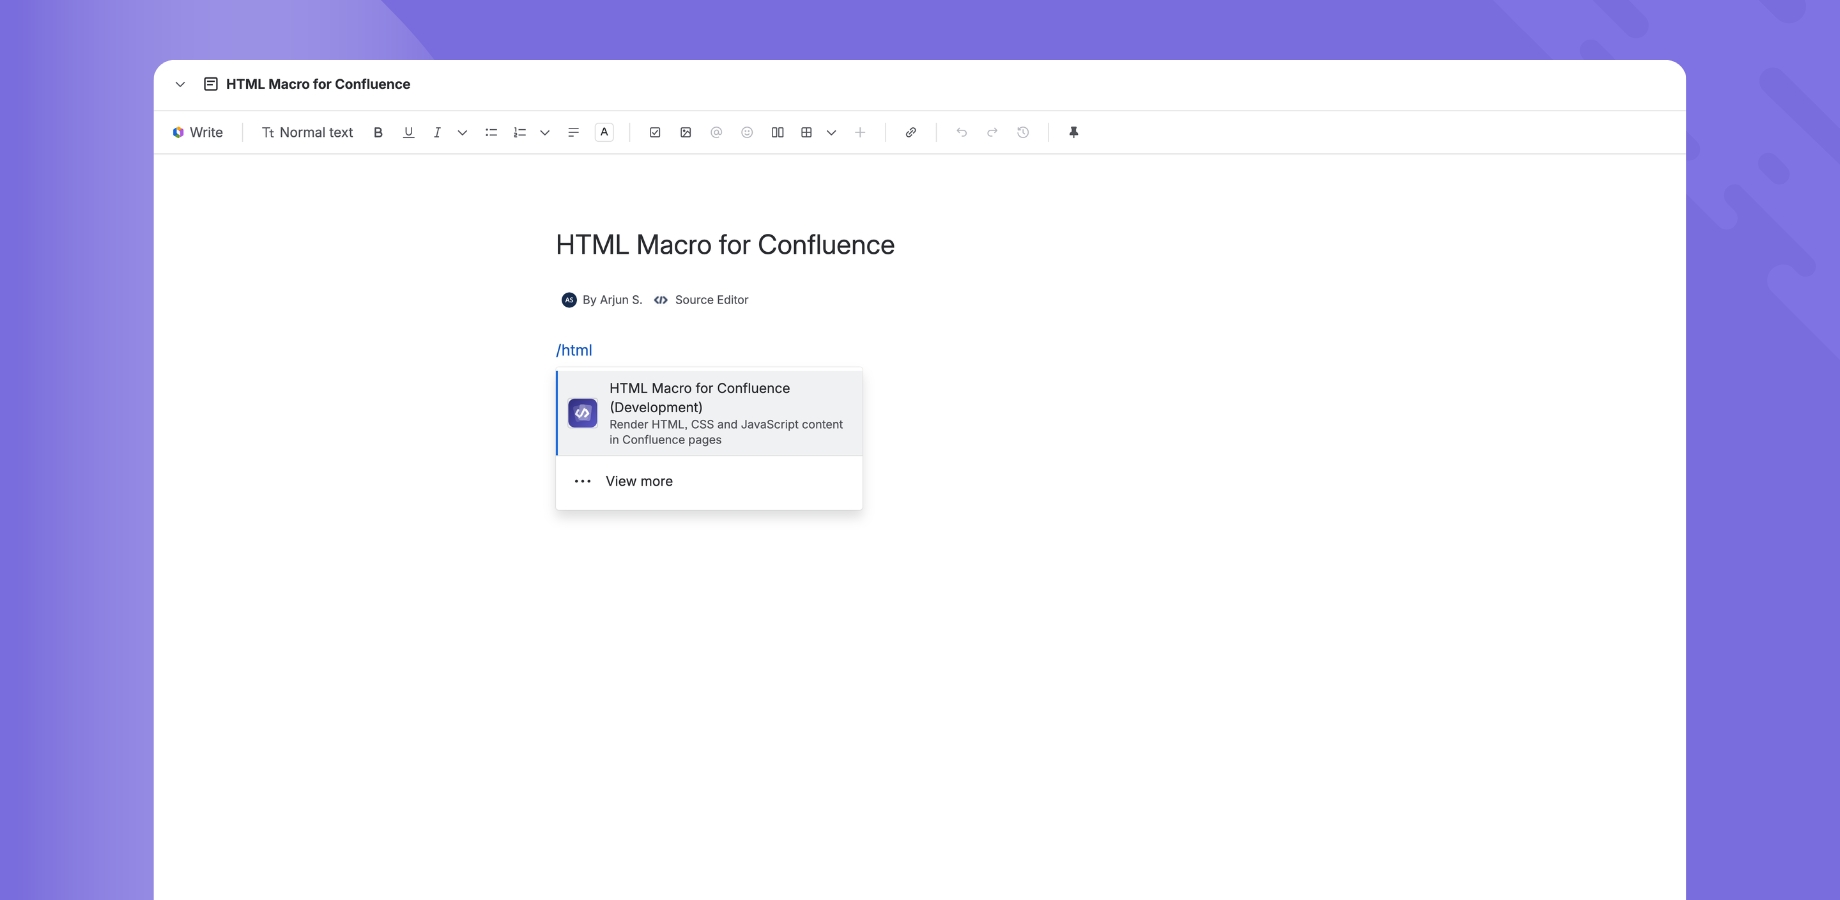
Task: Add a two-column layout
Action: click(778, 132)
